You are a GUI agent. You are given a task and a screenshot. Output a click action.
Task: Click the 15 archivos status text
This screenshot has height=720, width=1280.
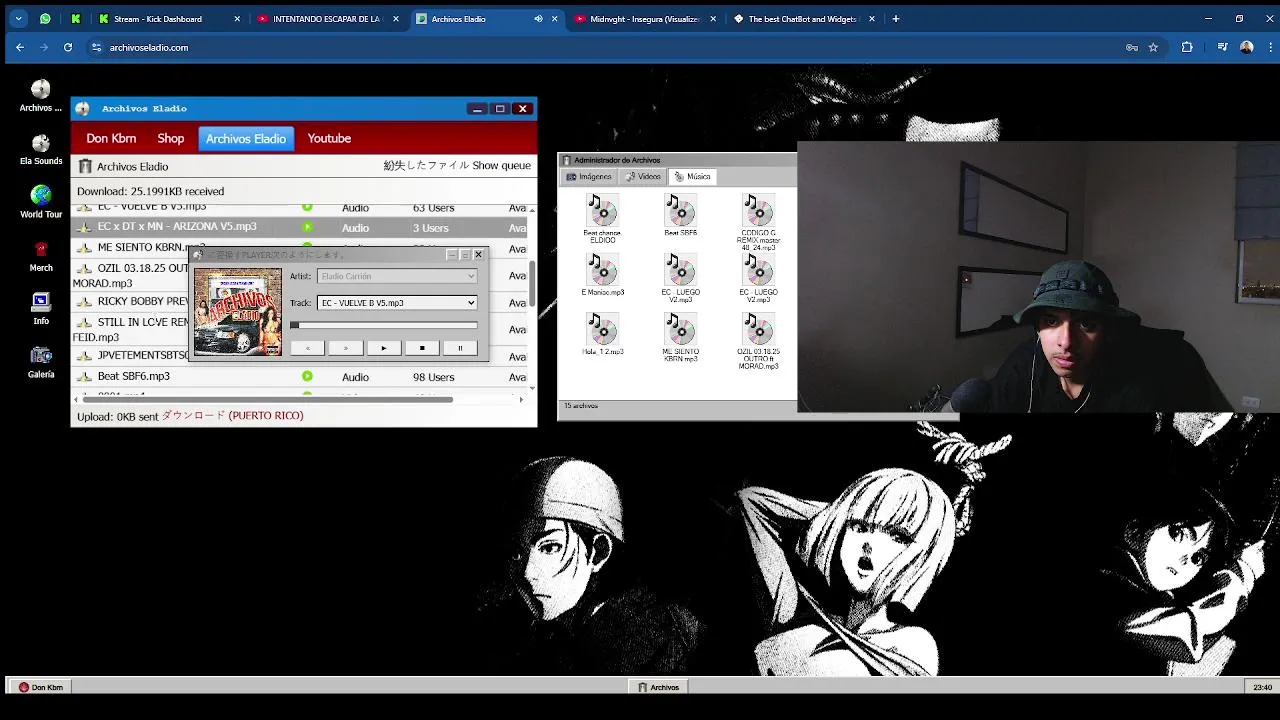click(581, 406)
